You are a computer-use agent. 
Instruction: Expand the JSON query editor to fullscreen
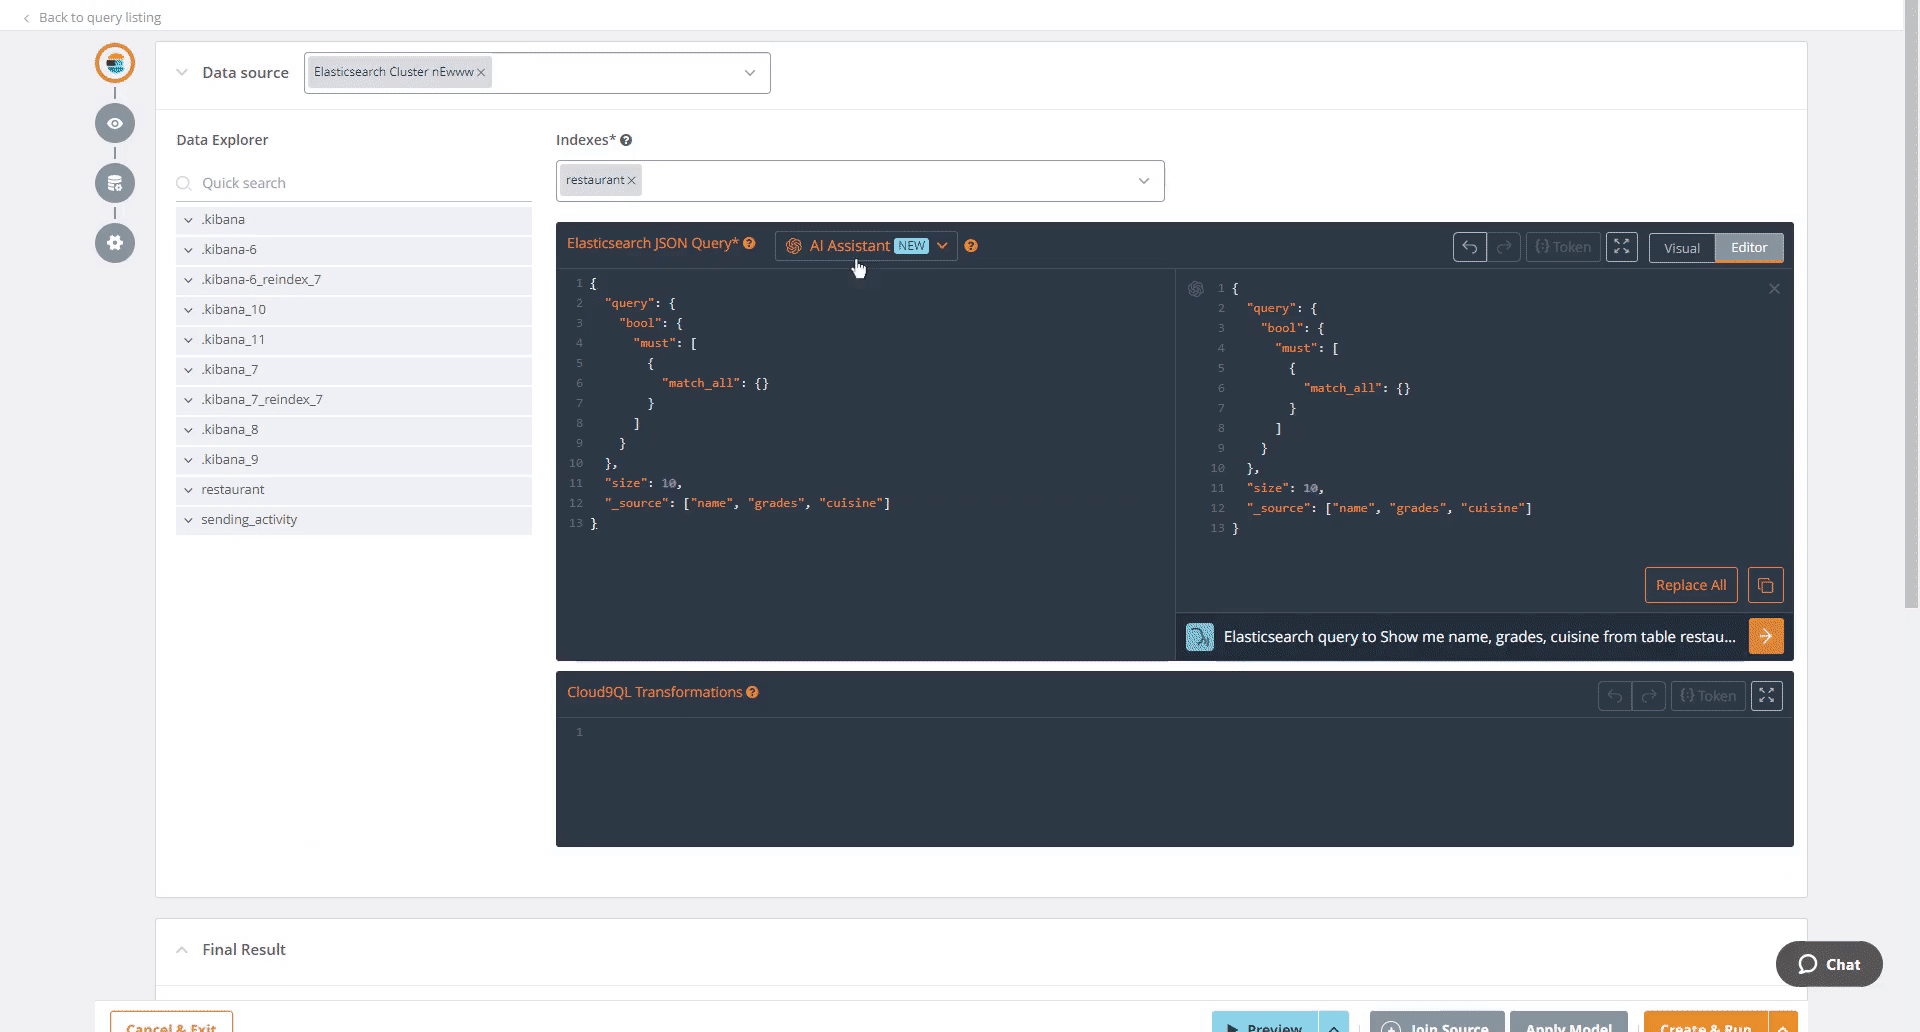coord(1622,246)
